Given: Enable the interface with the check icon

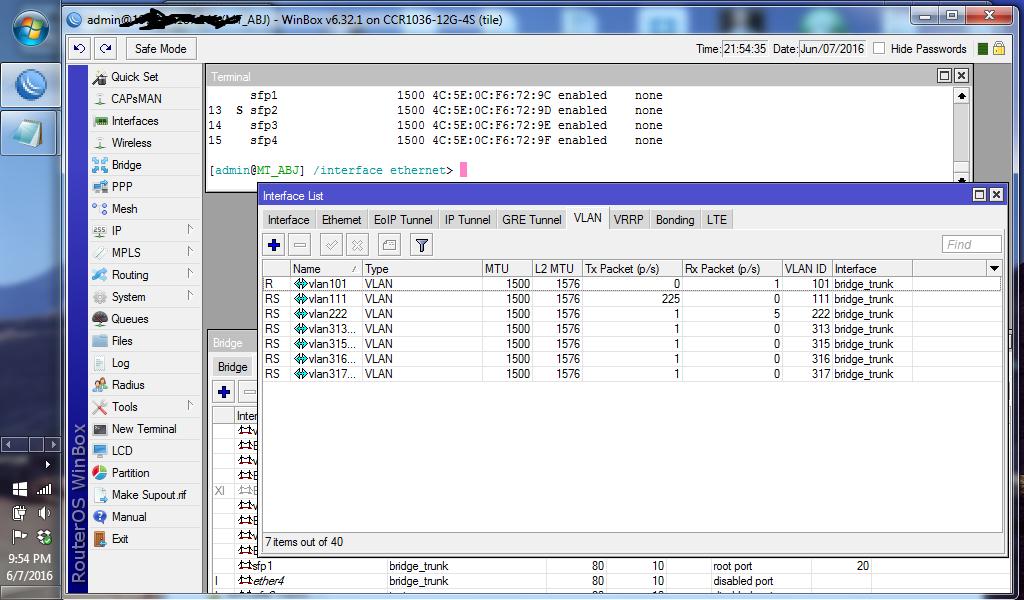Looking at the screenshot, I should coord(329,244).
